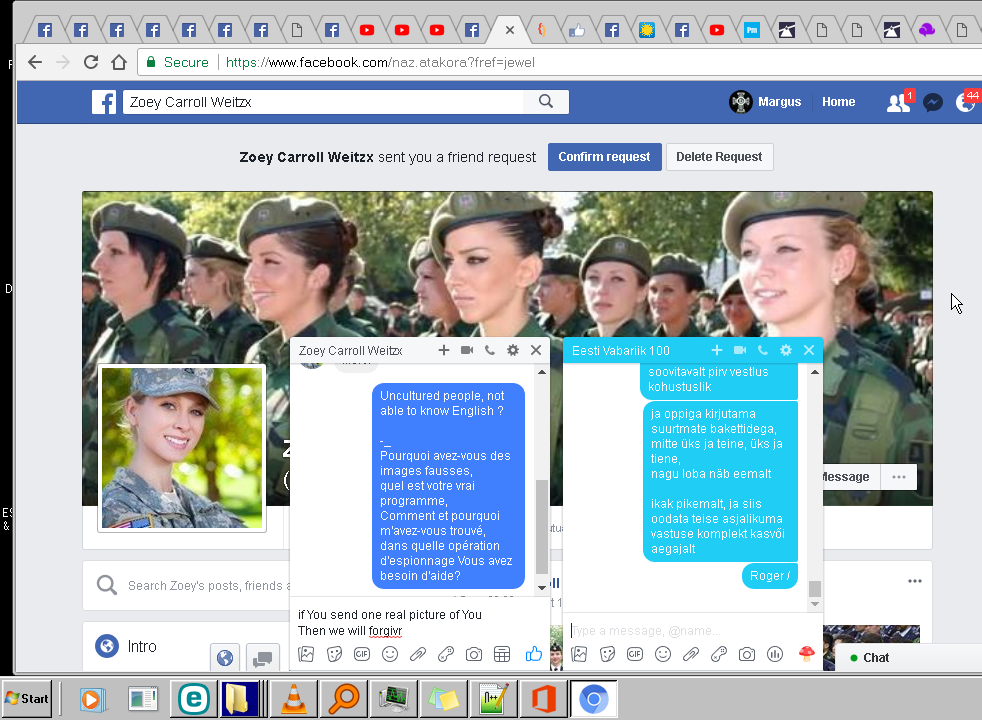Add people to Eesti Vabariik 100 chat
This screenshot has width=982, height=720.
(717, 350)
